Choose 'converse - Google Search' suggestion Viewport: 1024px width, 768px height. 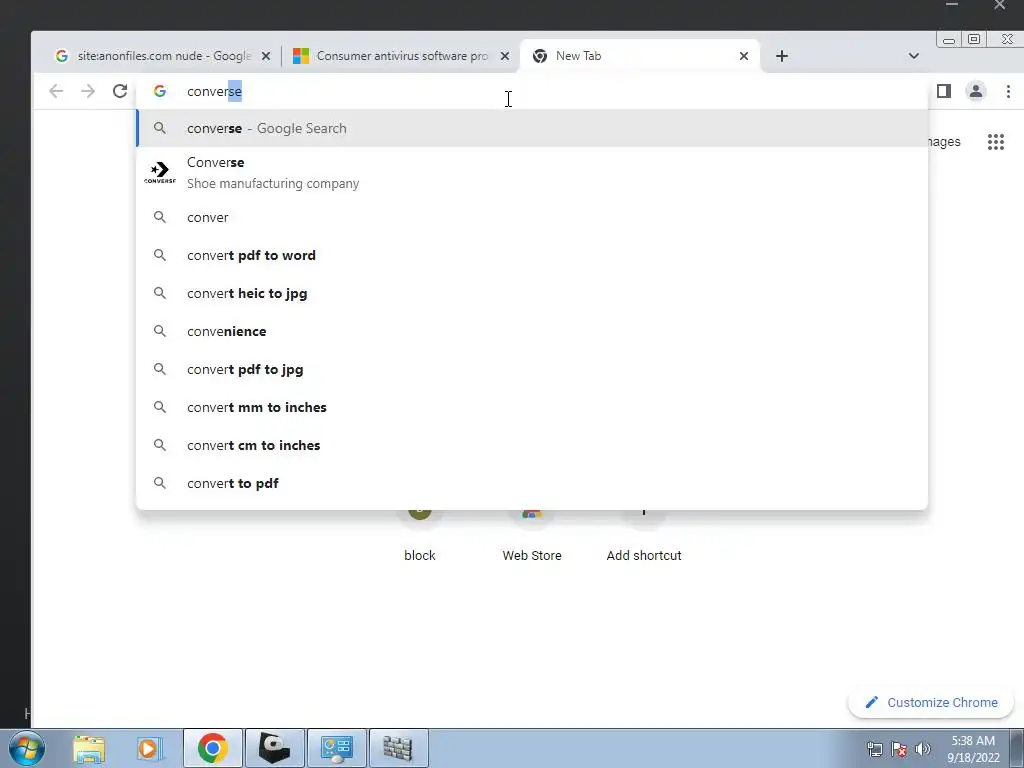[532, 129]
